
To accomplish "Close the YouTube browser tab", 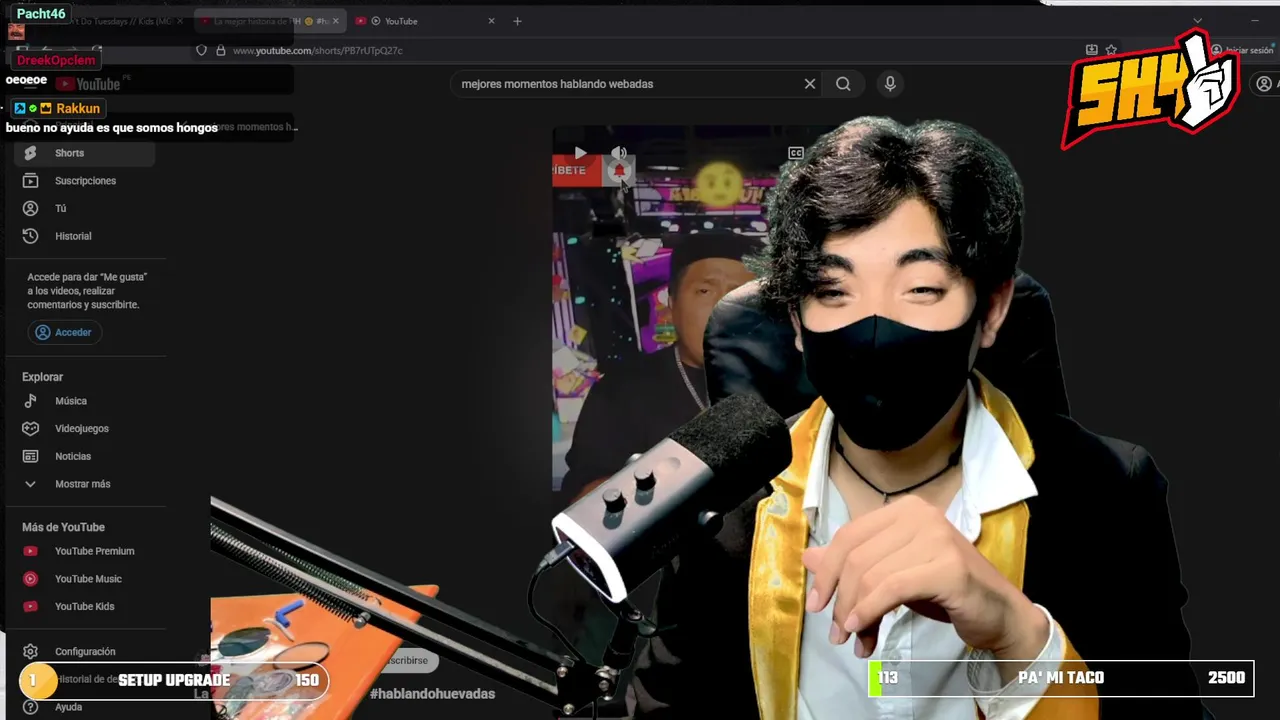I will pos(492,21).
